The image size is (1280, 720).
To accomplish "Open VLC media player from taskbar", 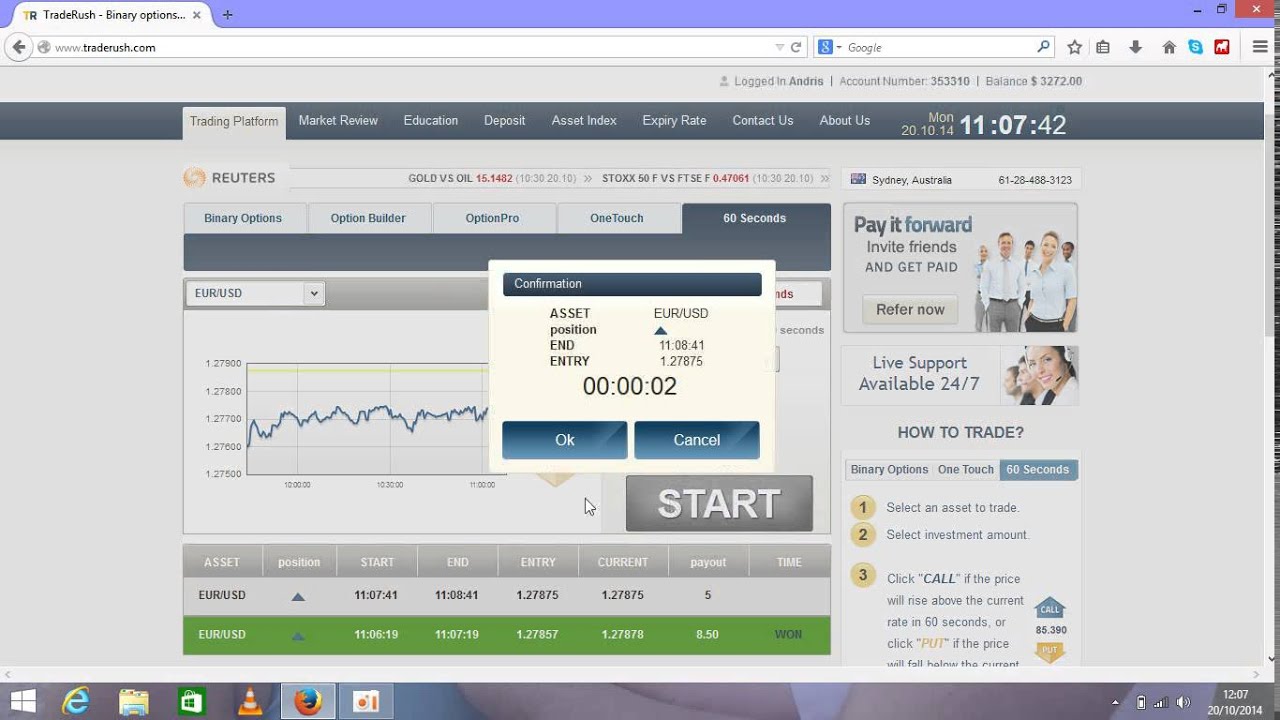I will (250, 702).
